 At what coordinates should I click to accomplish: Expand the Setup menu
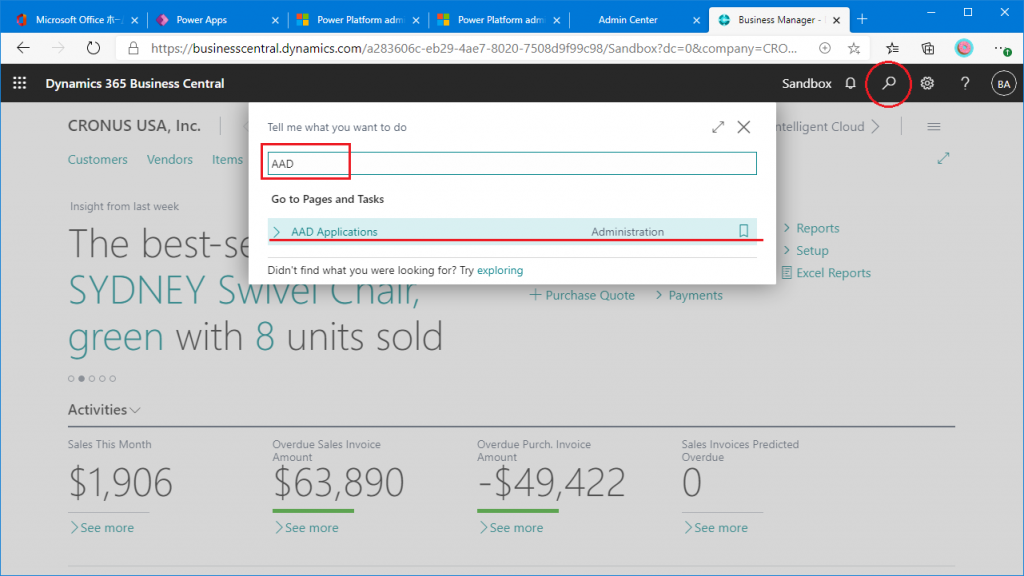pos(806,250)
